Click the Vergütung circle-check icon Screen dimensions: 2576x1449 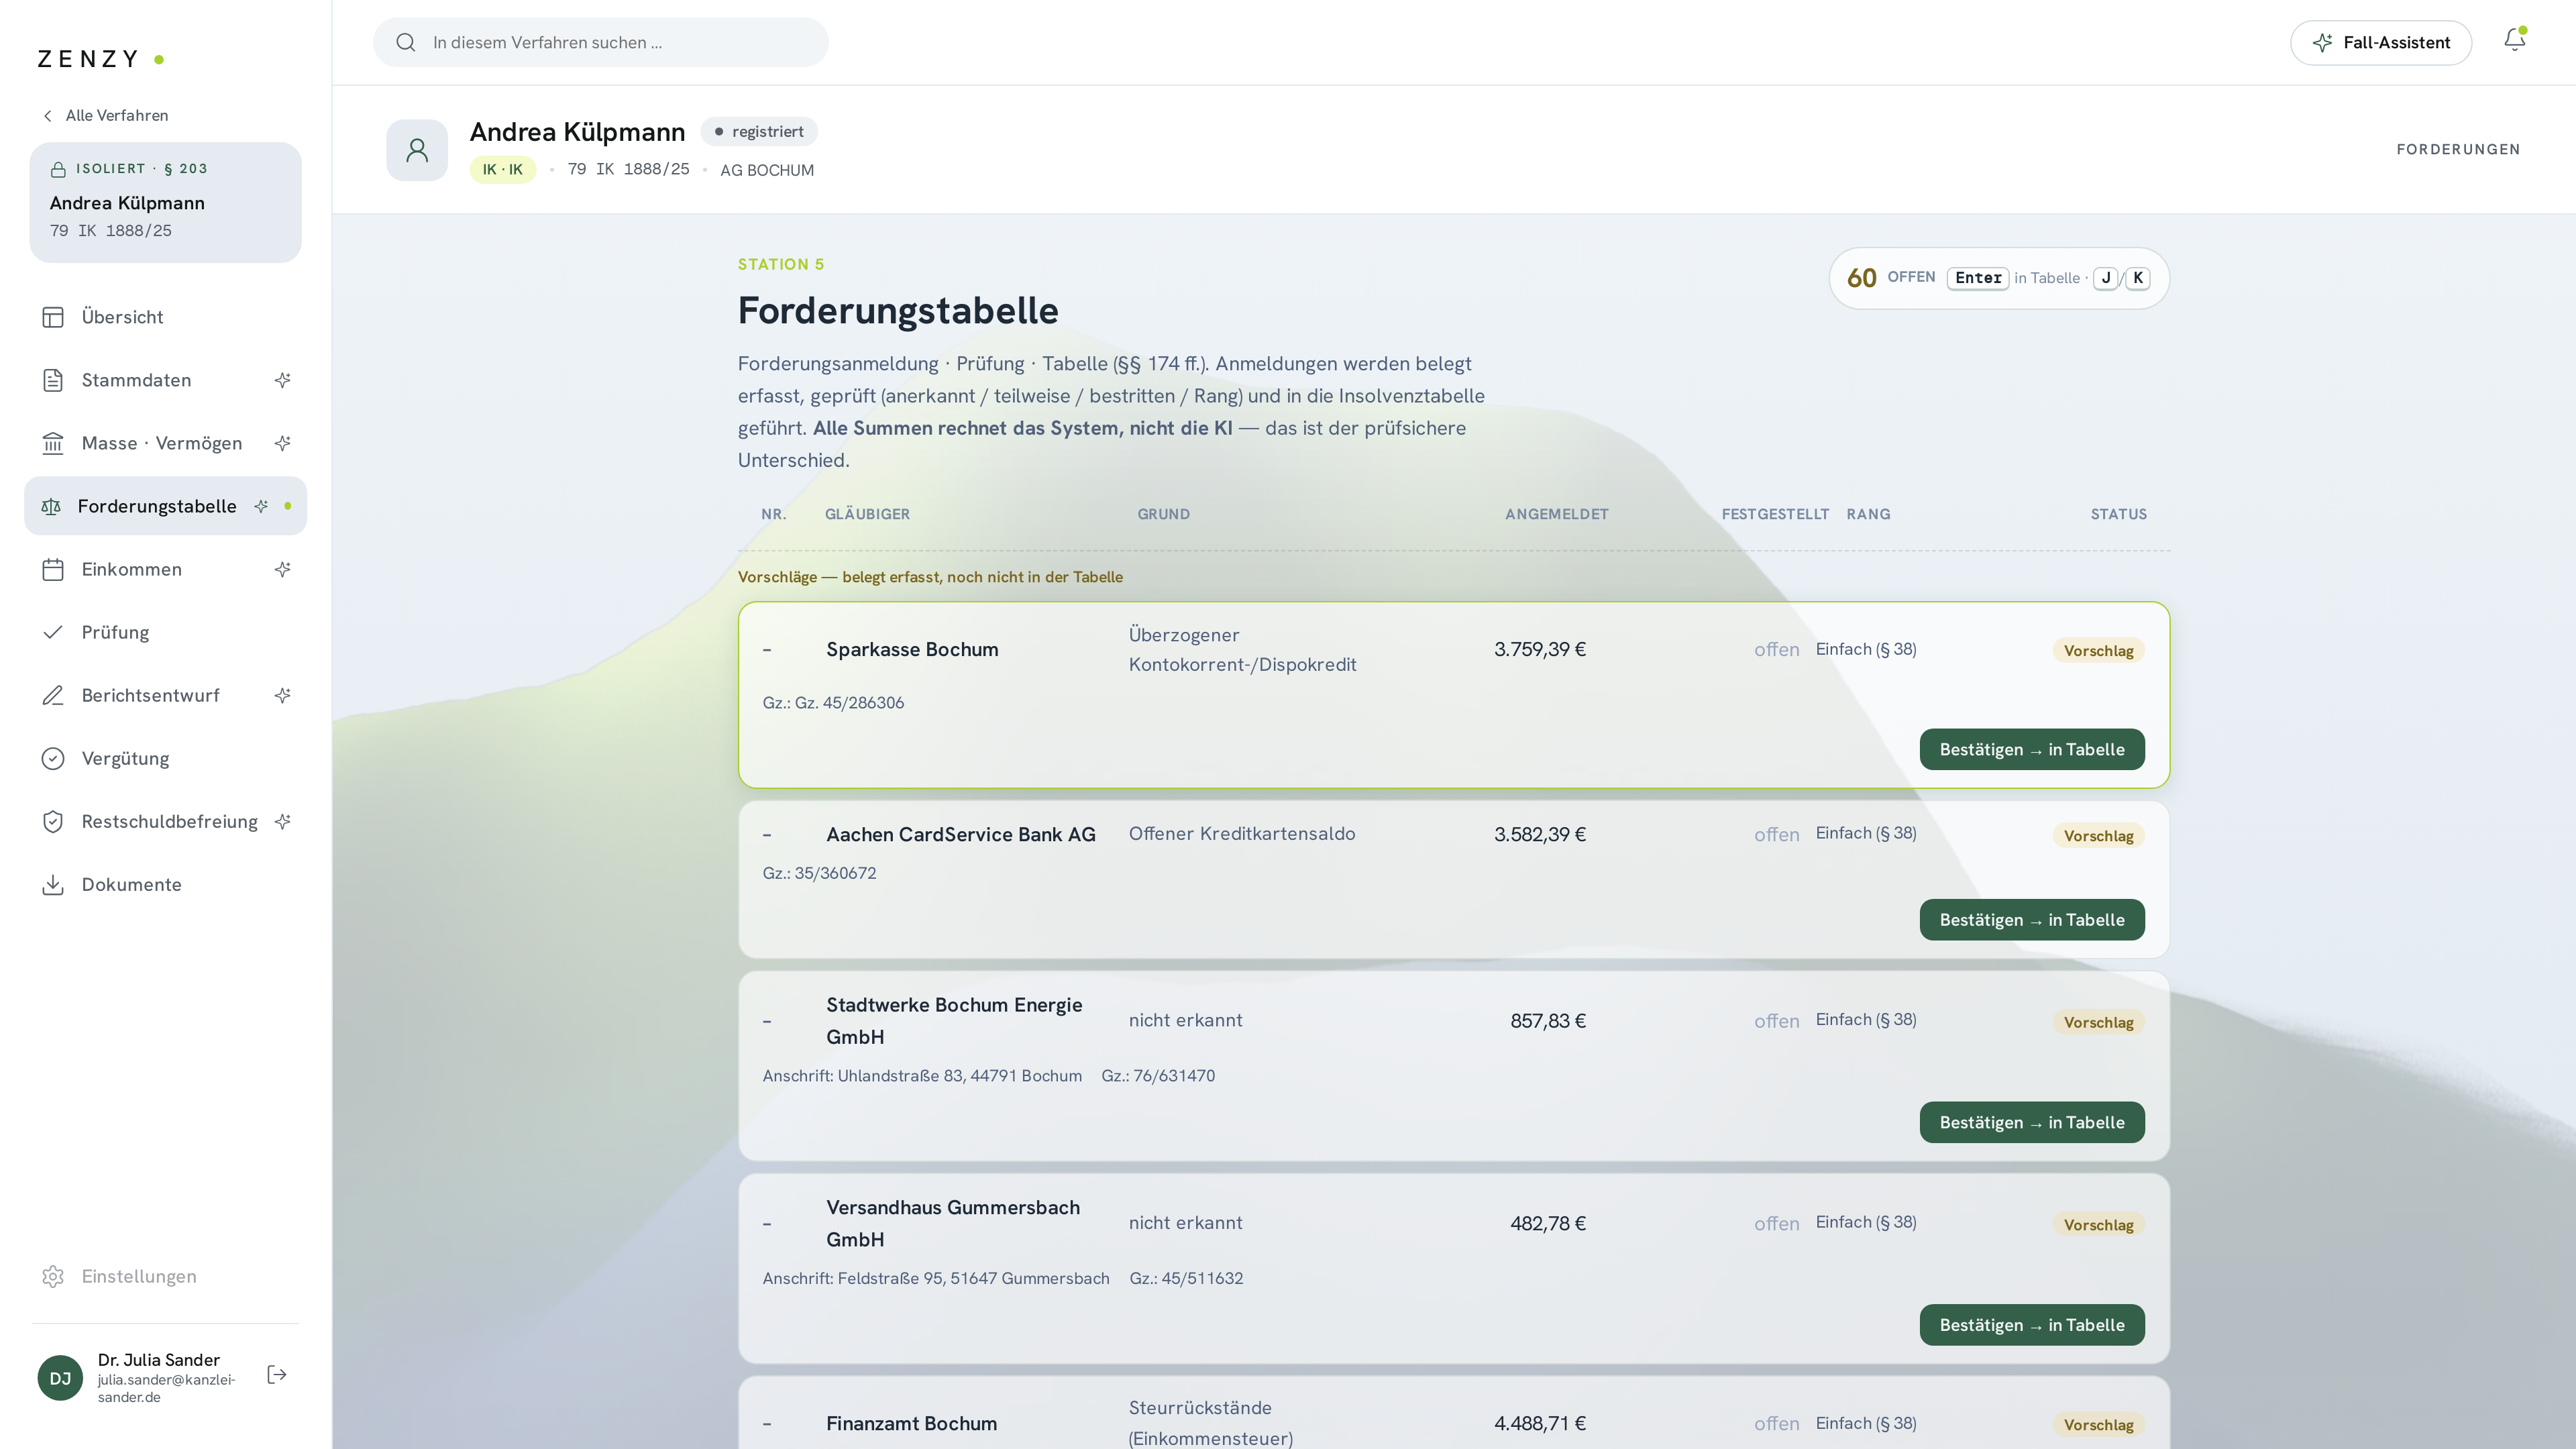click(53, 758)
